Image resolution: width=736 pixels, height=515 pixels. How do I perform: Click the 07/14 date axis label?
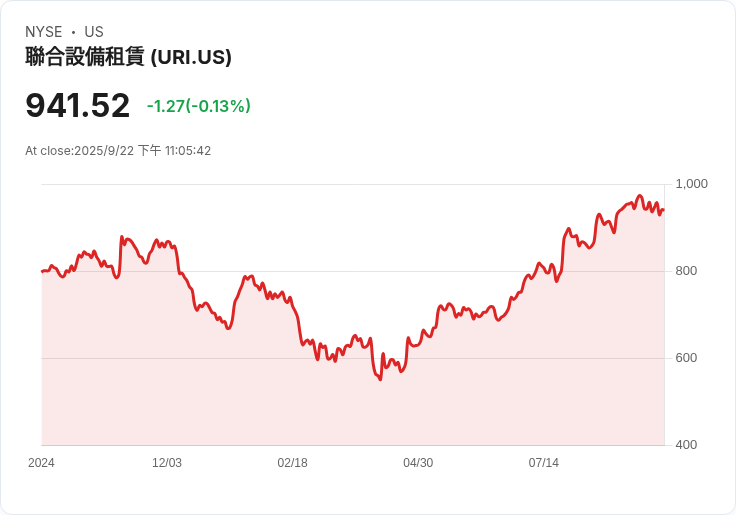[544, 463]
